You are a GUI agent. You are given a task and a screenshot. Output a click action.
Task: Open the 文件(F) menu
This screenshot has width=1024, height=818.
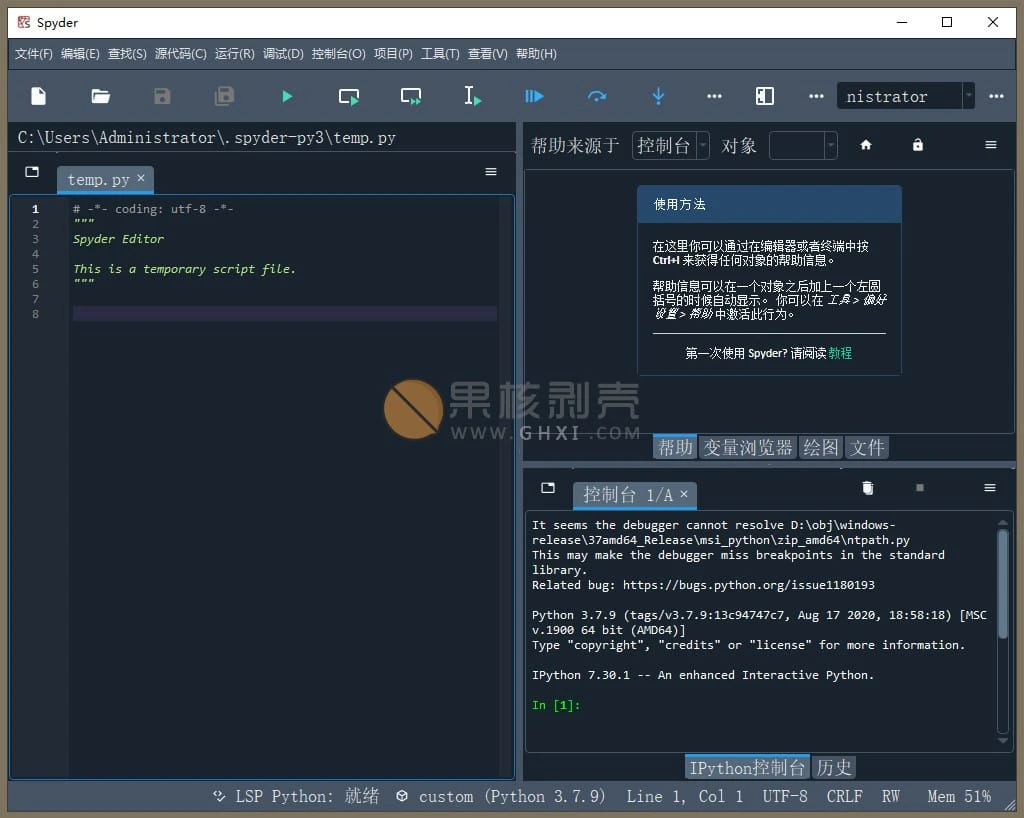(x=34, y=54)
